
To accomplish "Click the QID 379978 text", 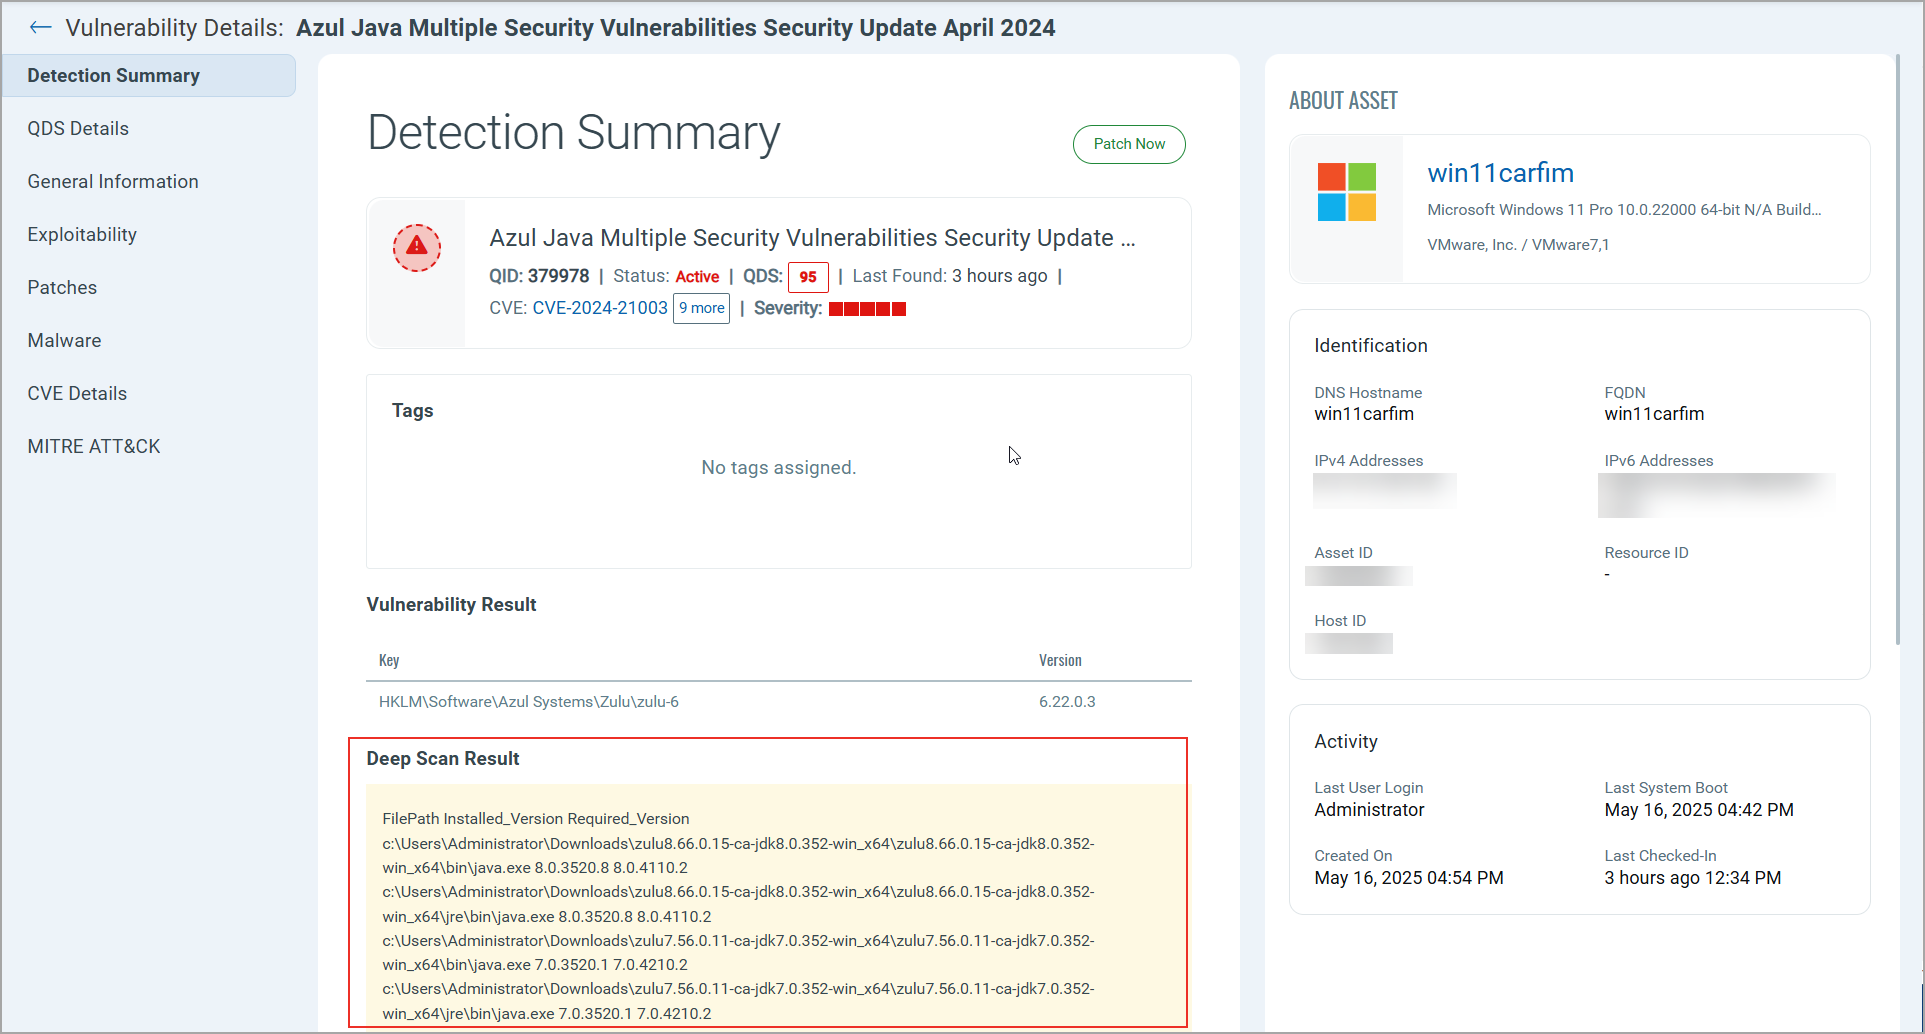I will tap(539, 276).
